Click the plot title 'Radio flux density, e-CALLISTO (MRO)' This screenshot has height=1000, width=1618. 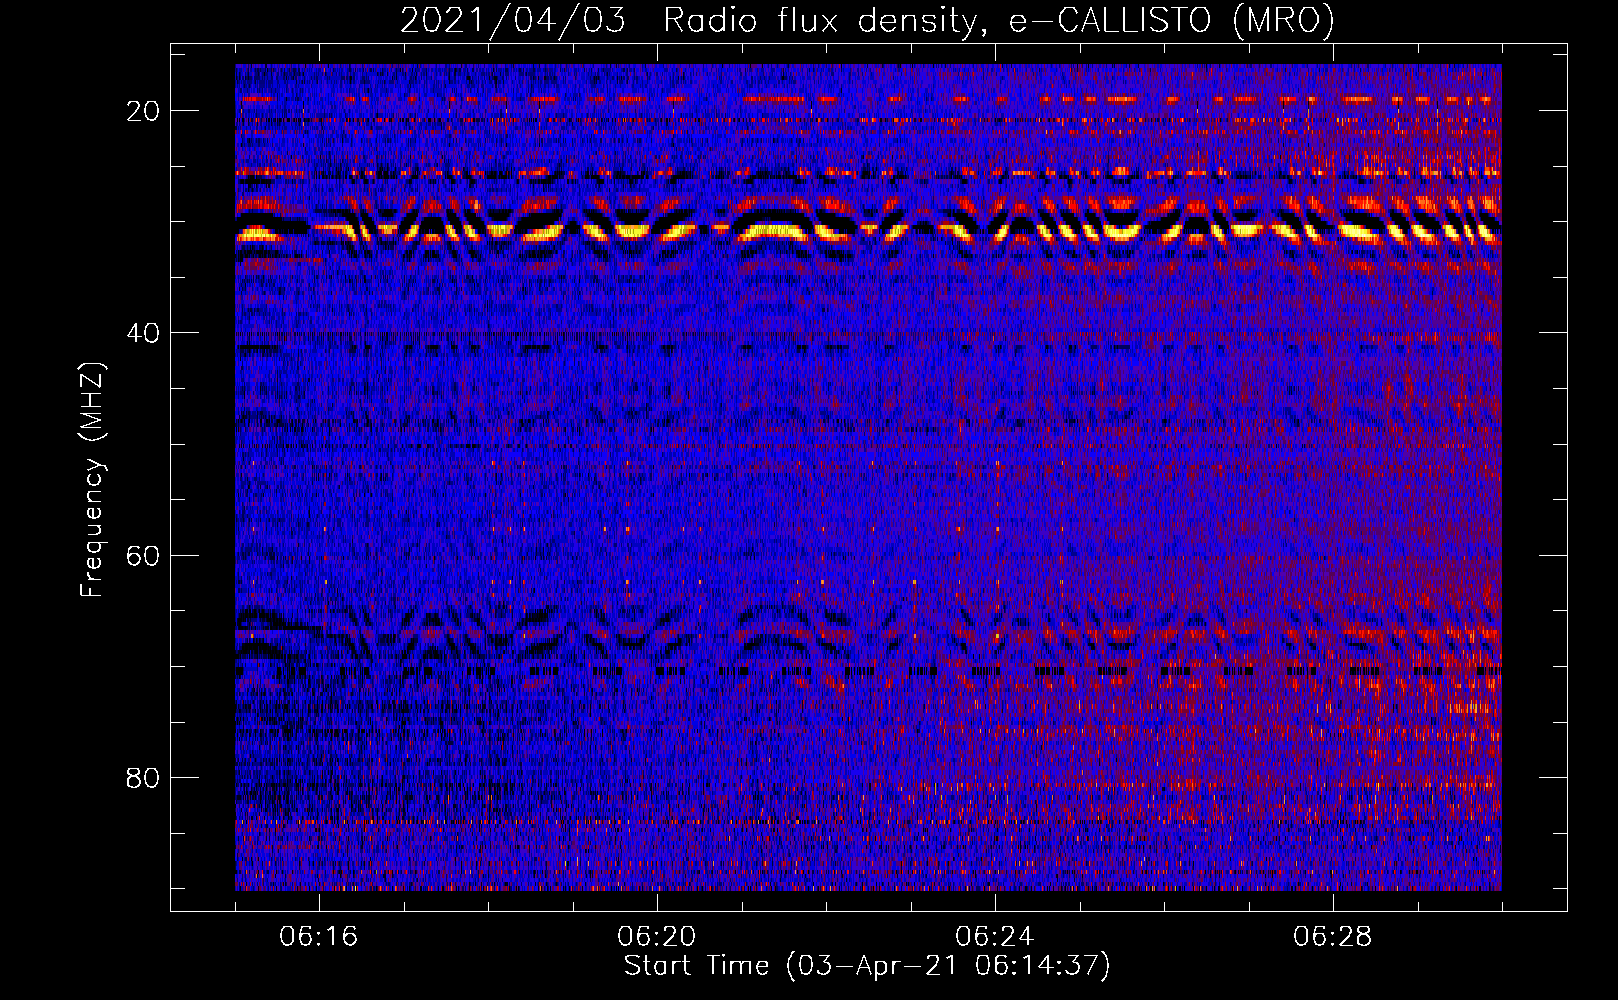tap(999, 21)
